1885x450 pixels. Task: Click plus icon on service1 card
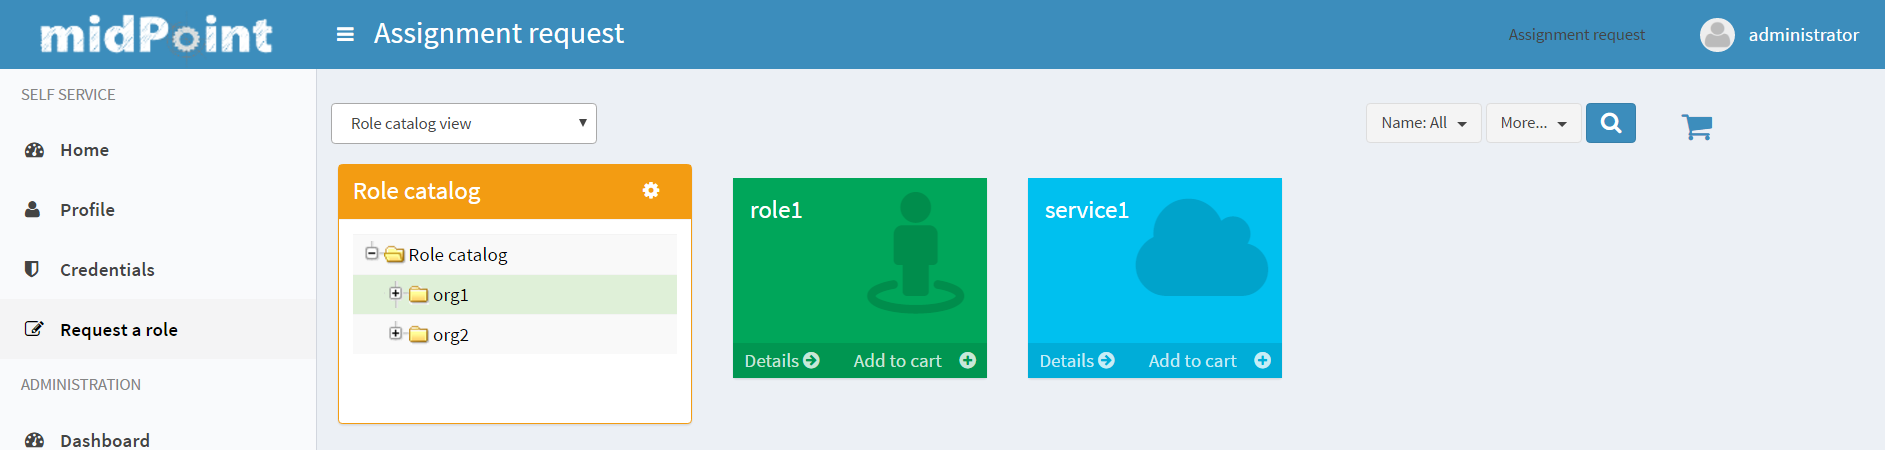tap(1262, 361)
